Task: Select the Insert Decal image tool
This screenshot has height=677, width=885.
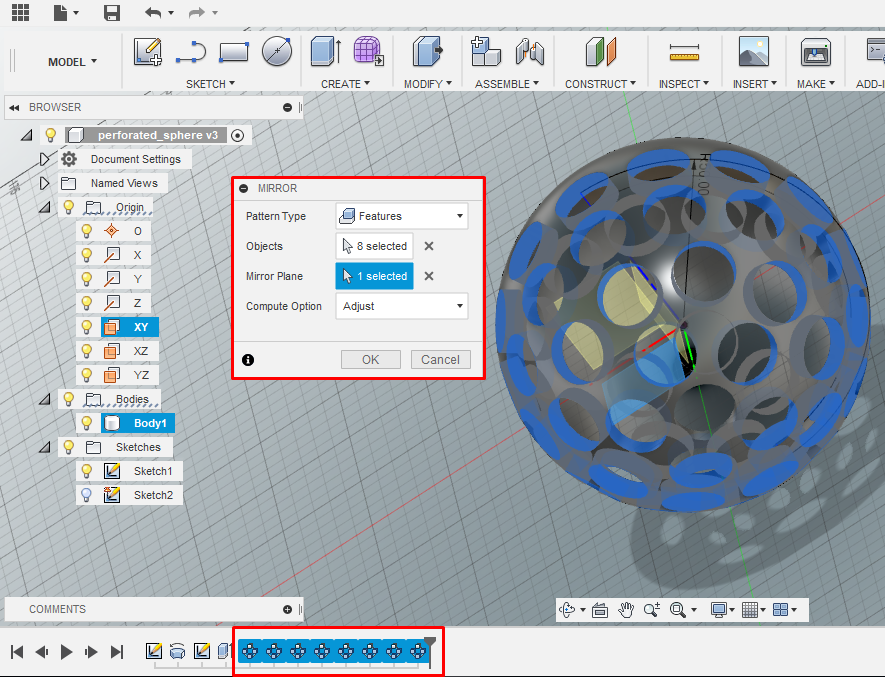Action: click(754, 51)
